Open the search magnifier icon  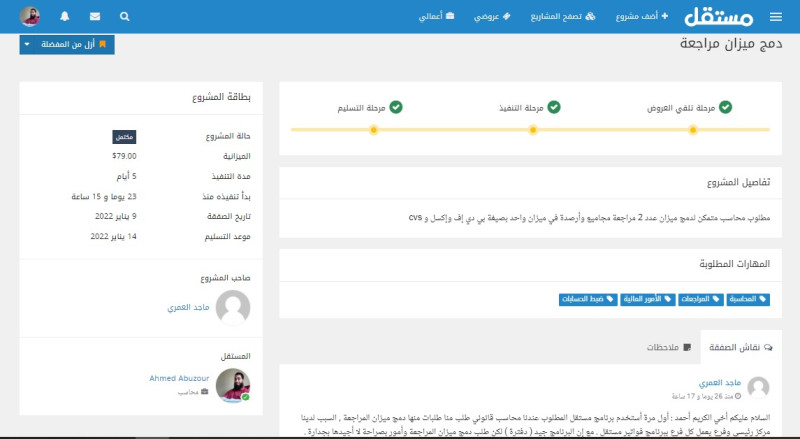coord(124,16)
